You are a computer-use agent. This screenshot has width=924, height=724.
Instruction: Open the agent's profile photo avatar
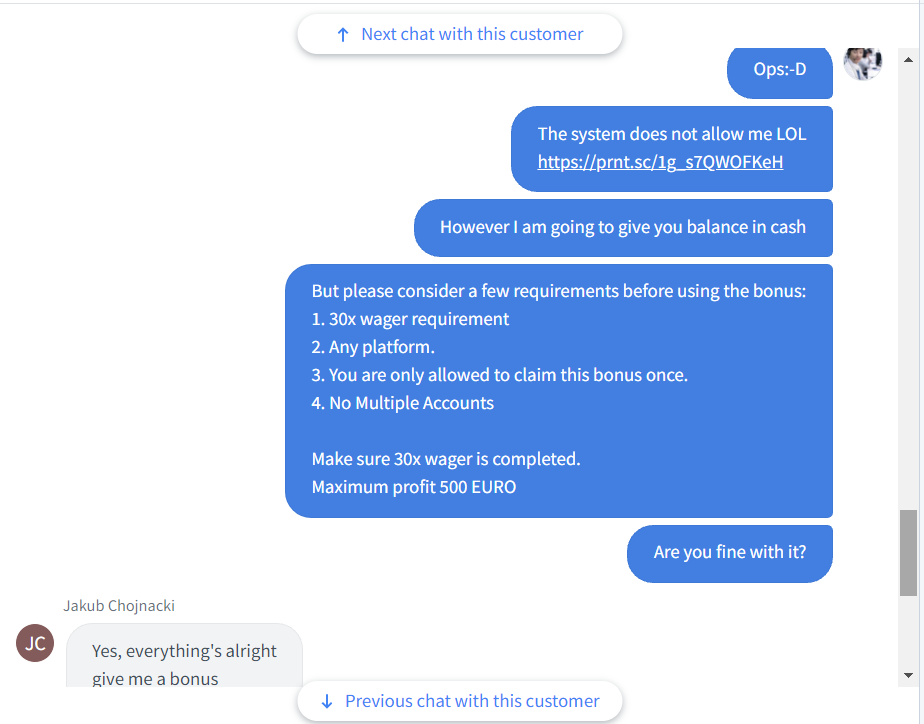pyautogui.click(x=863, y=64)
